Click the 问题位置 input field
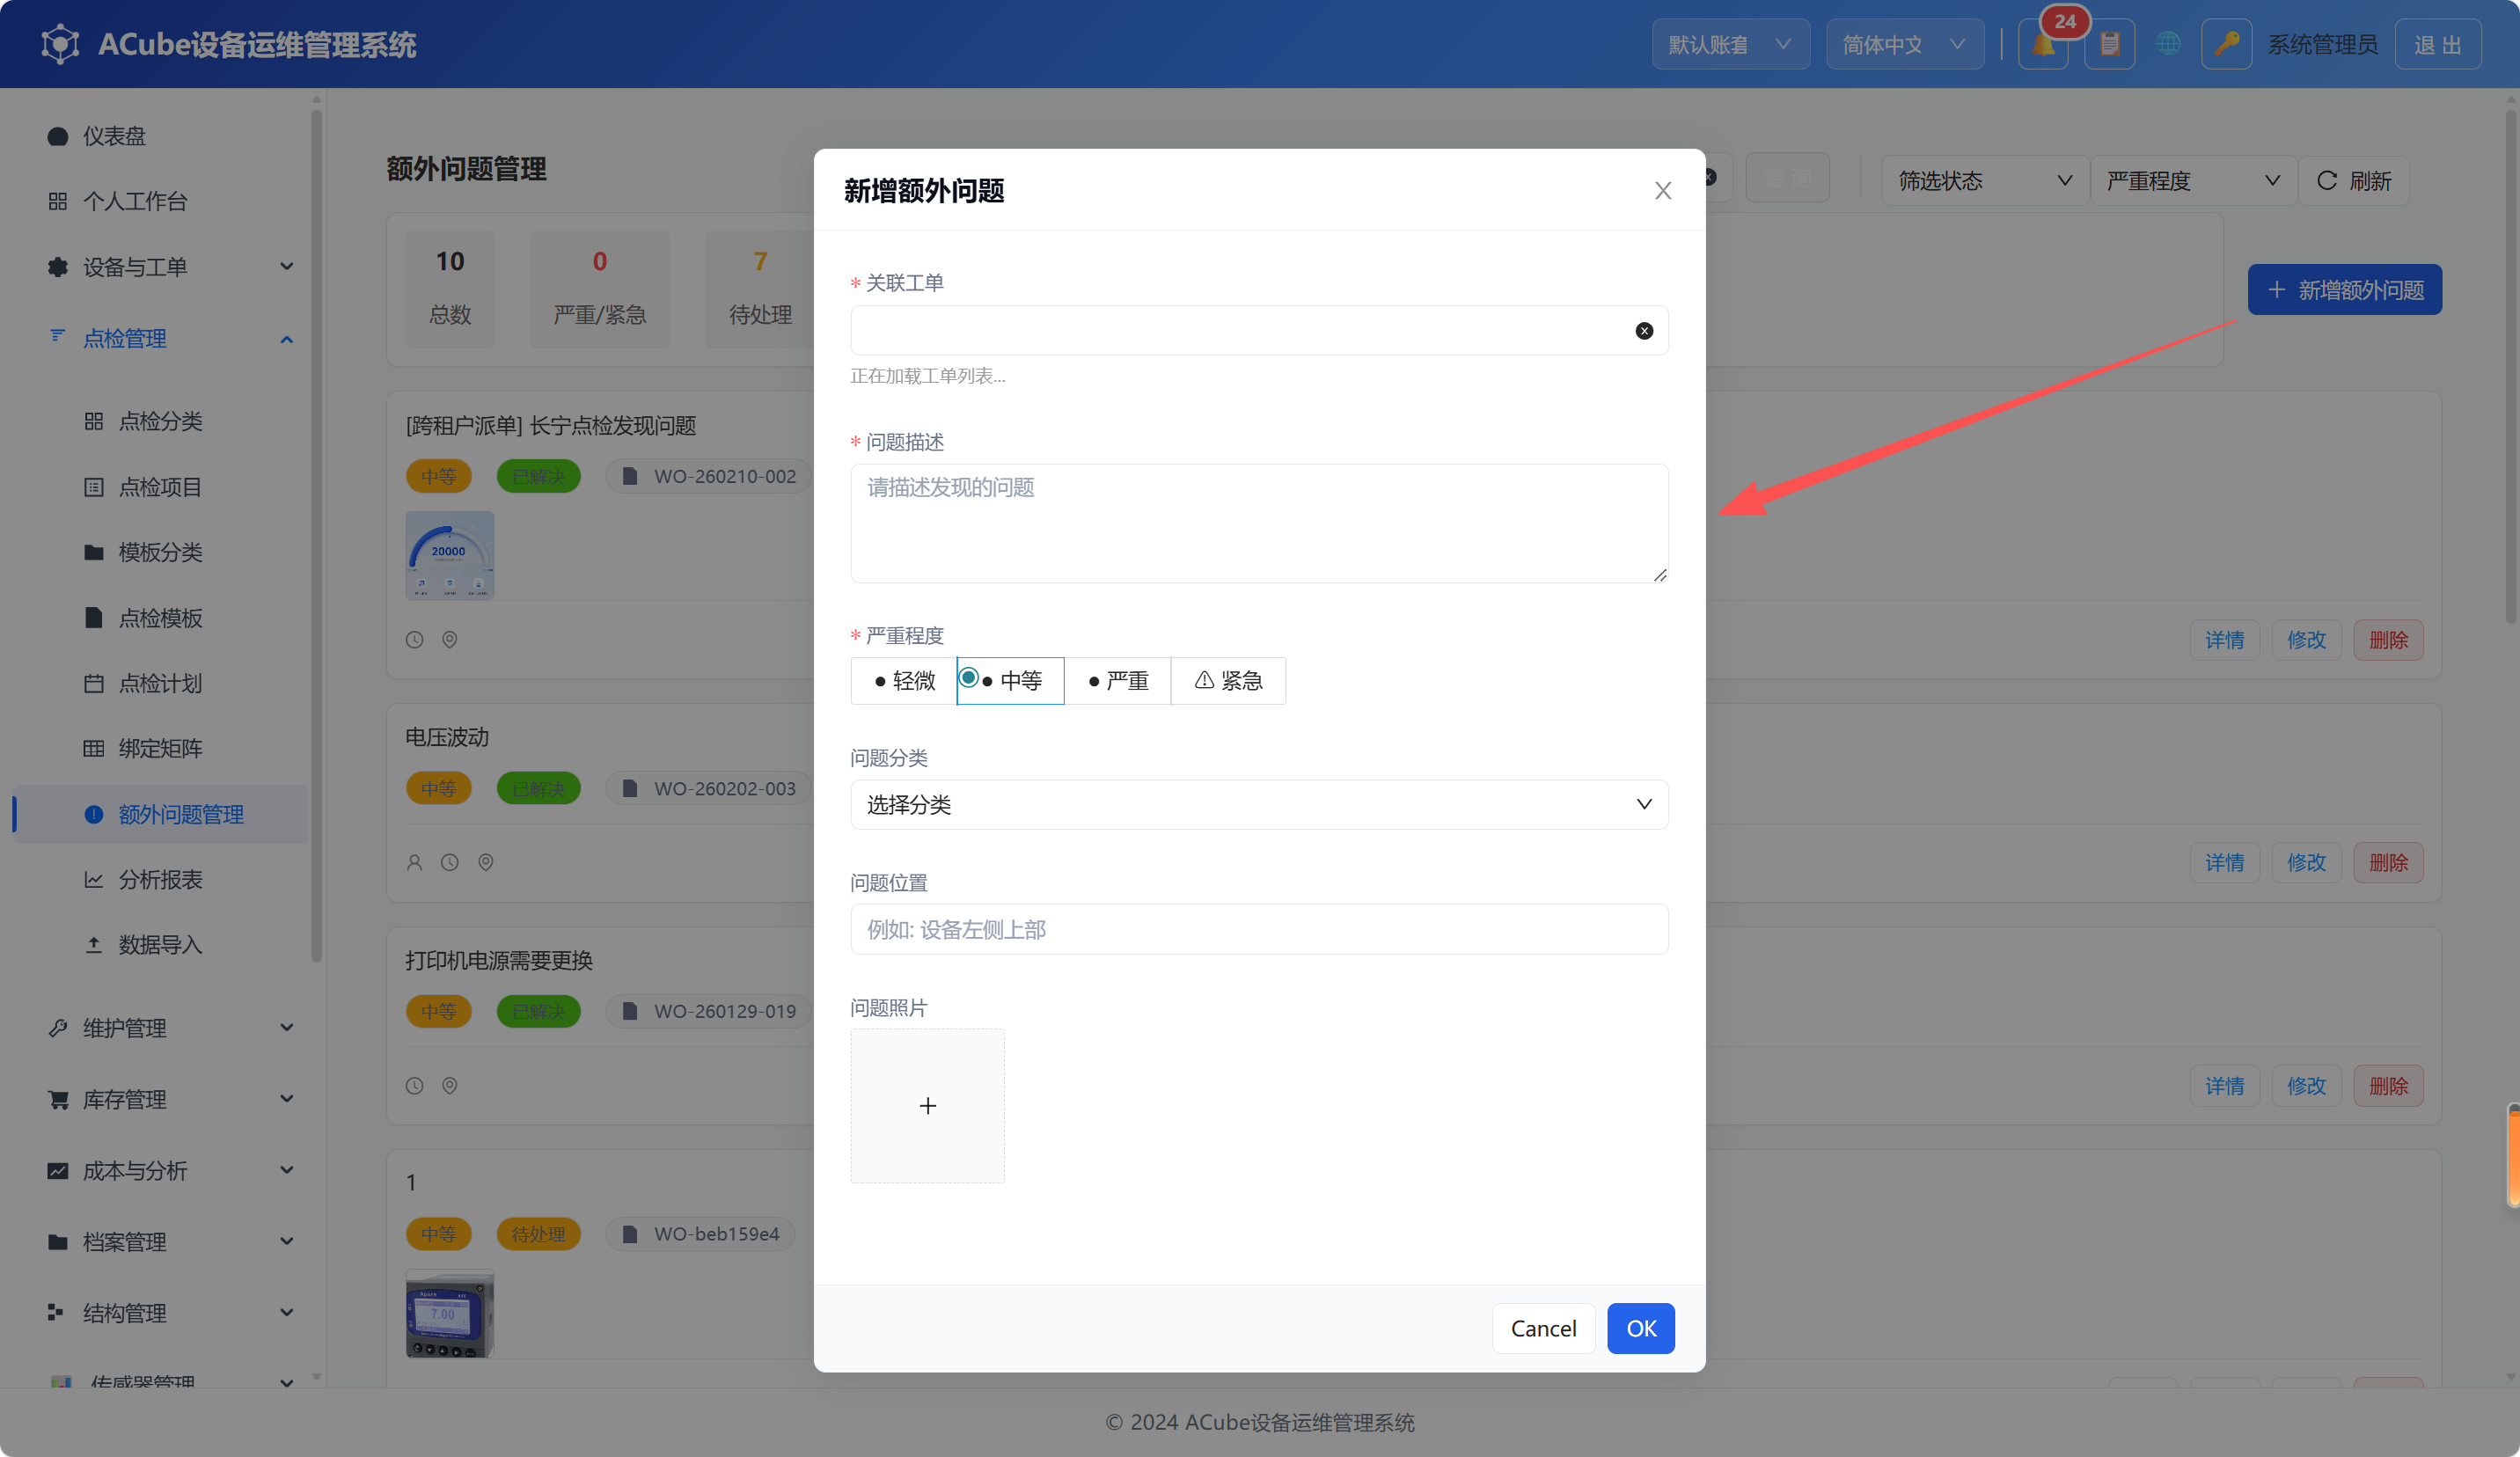2520x1457 pixels. click(1259, 930)
